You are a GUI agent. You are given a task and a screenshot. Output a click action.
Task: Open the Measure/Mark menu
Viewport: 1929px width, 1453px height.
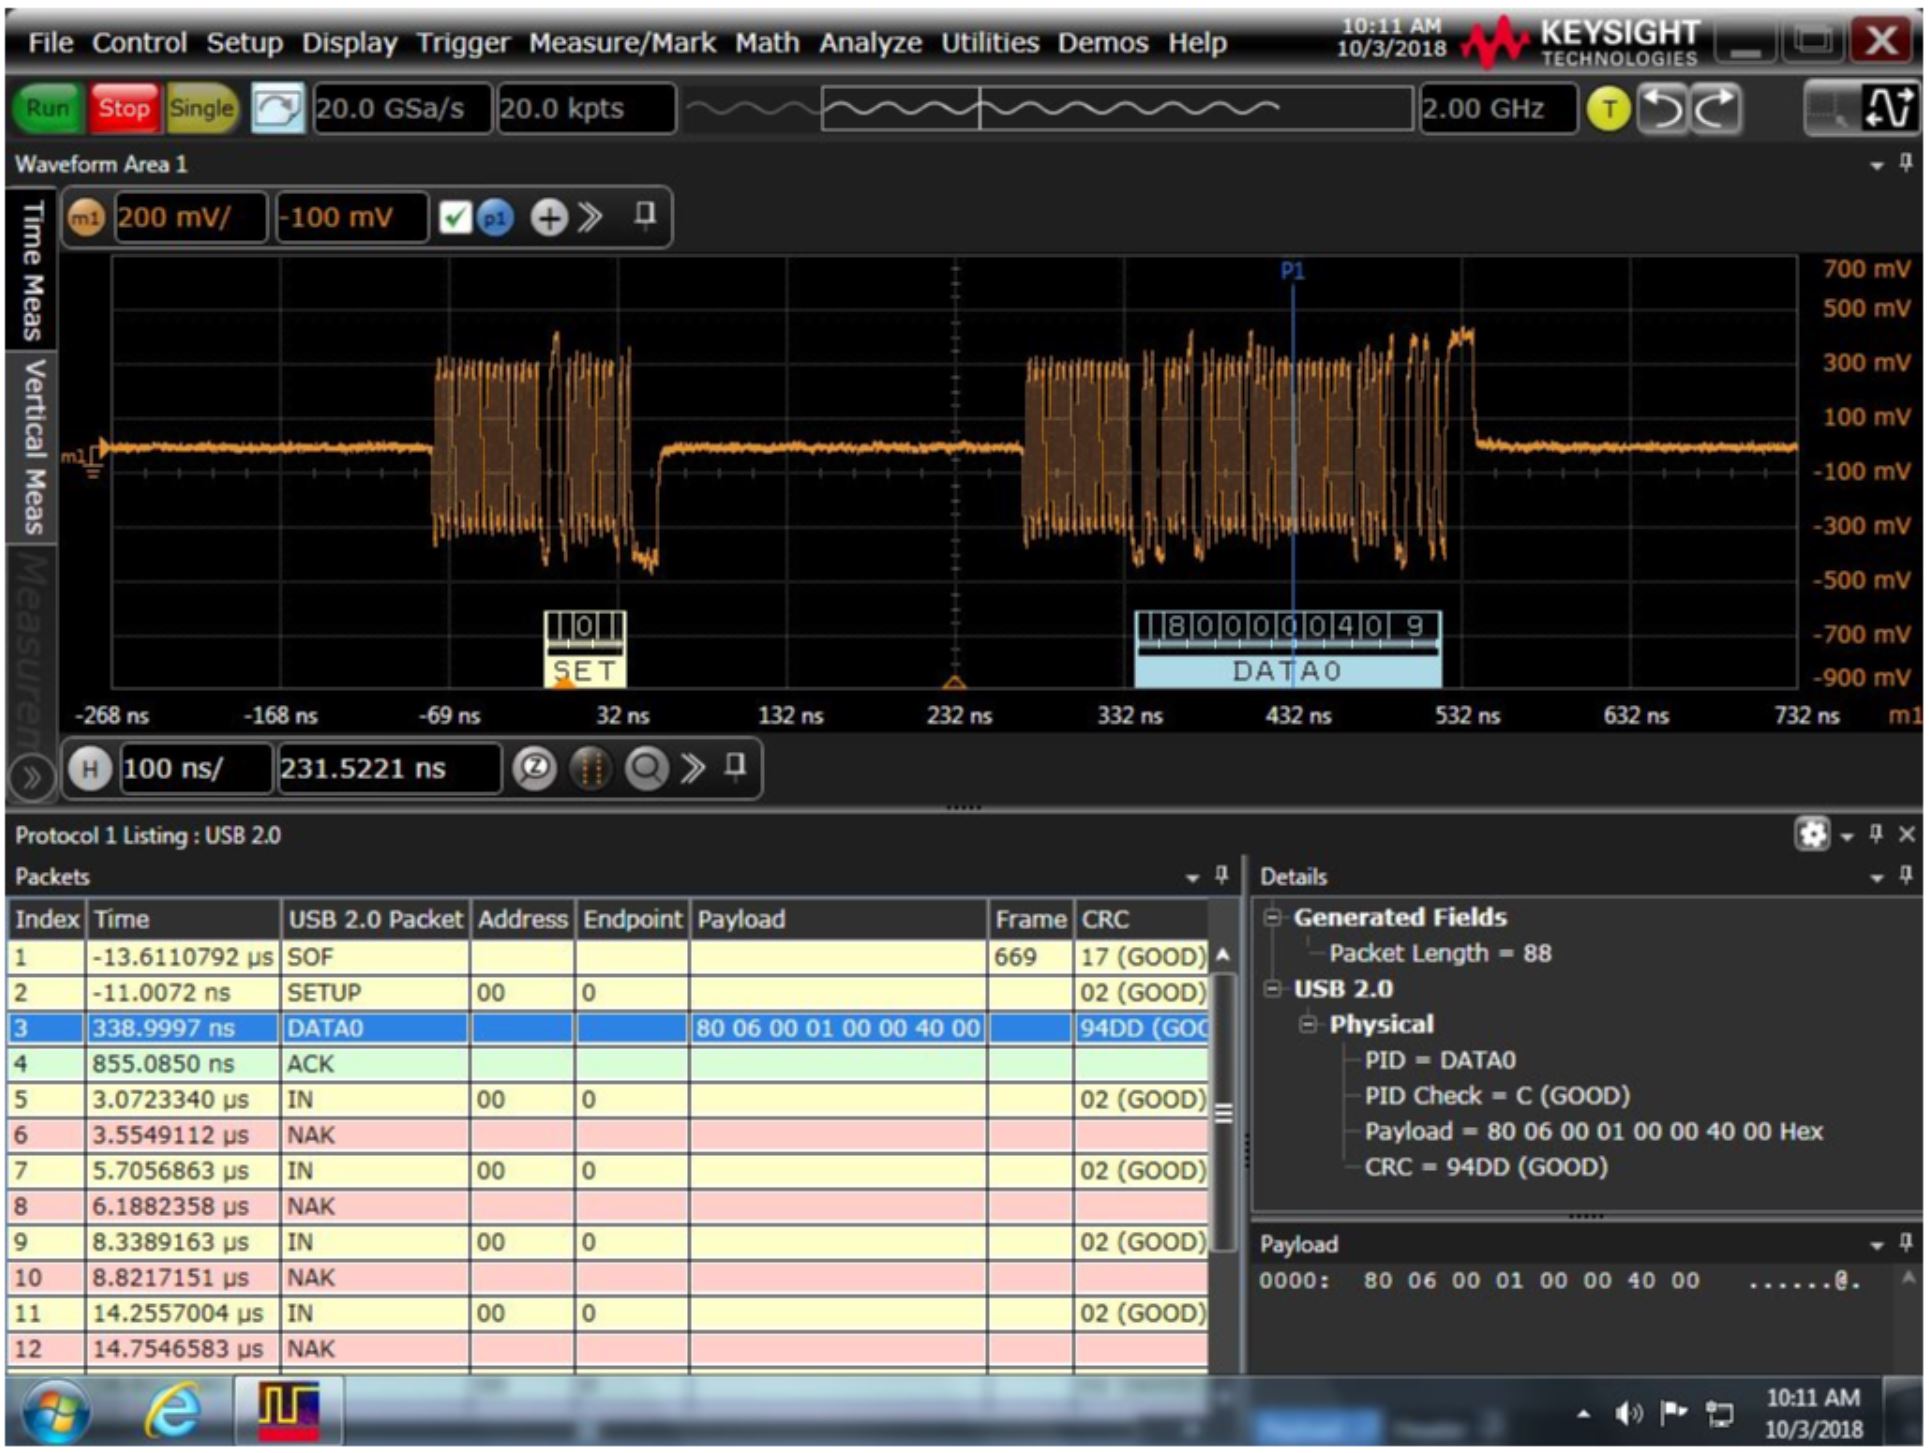tap(622, 43)
